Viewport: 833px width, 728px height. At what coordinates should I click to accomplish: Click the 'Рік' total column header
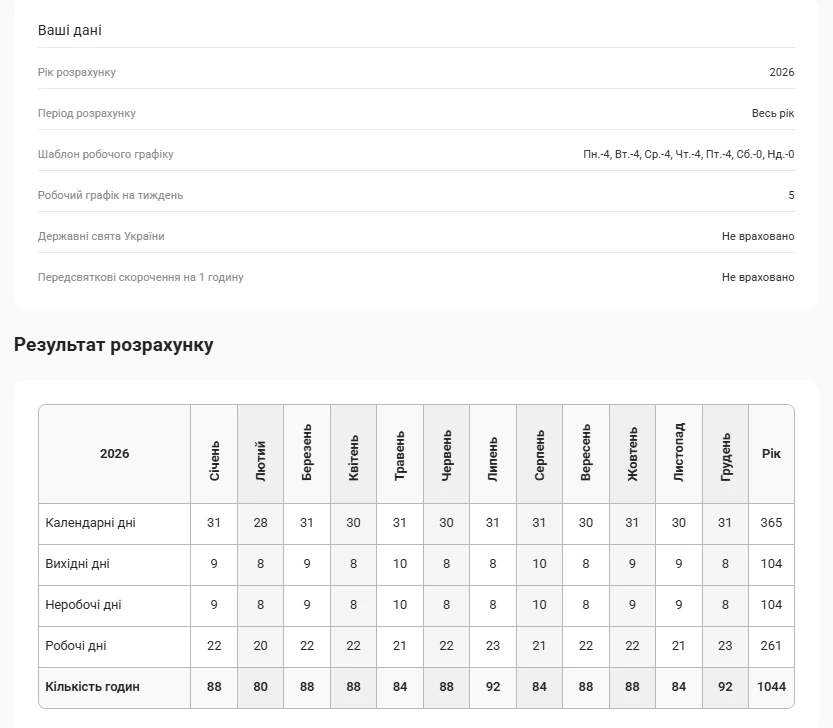point(771,454)
